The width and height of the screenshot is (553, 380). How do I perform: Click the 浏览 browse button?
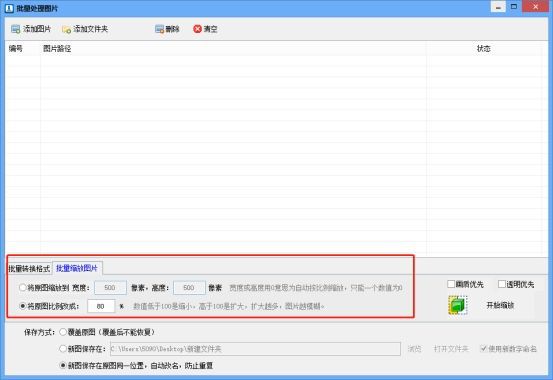click(414, 349)
